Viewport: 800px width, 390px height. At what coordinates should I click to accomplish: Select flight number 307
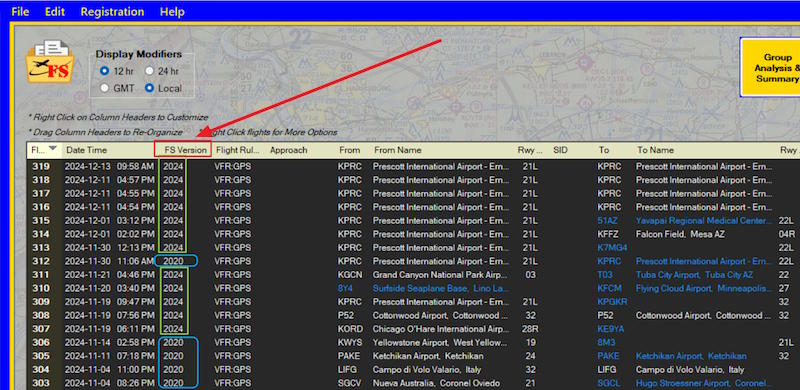[x=41, y=329]
